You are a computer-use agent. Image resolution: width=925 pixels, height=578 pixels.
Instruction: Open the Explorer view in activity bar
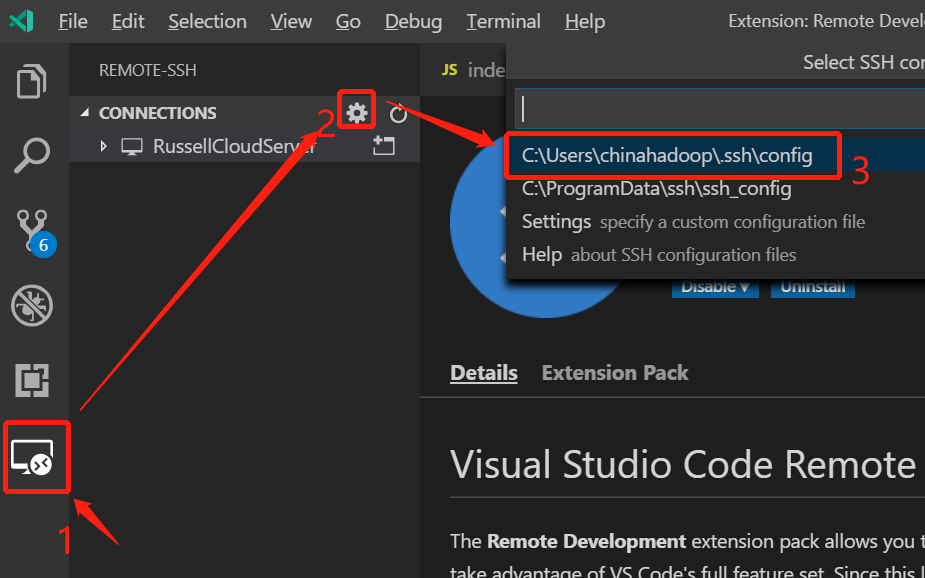pos(31,81)
